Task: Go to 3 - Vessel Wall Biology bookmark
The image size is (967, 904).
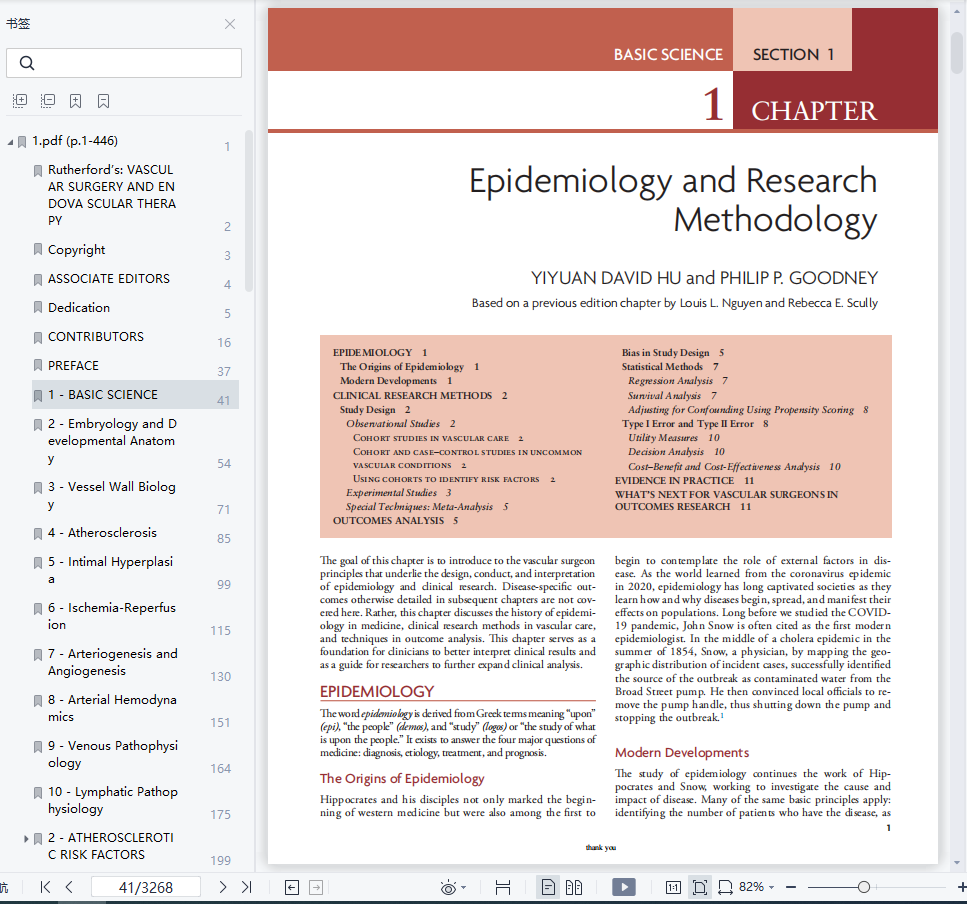Action: click(112, 495)
